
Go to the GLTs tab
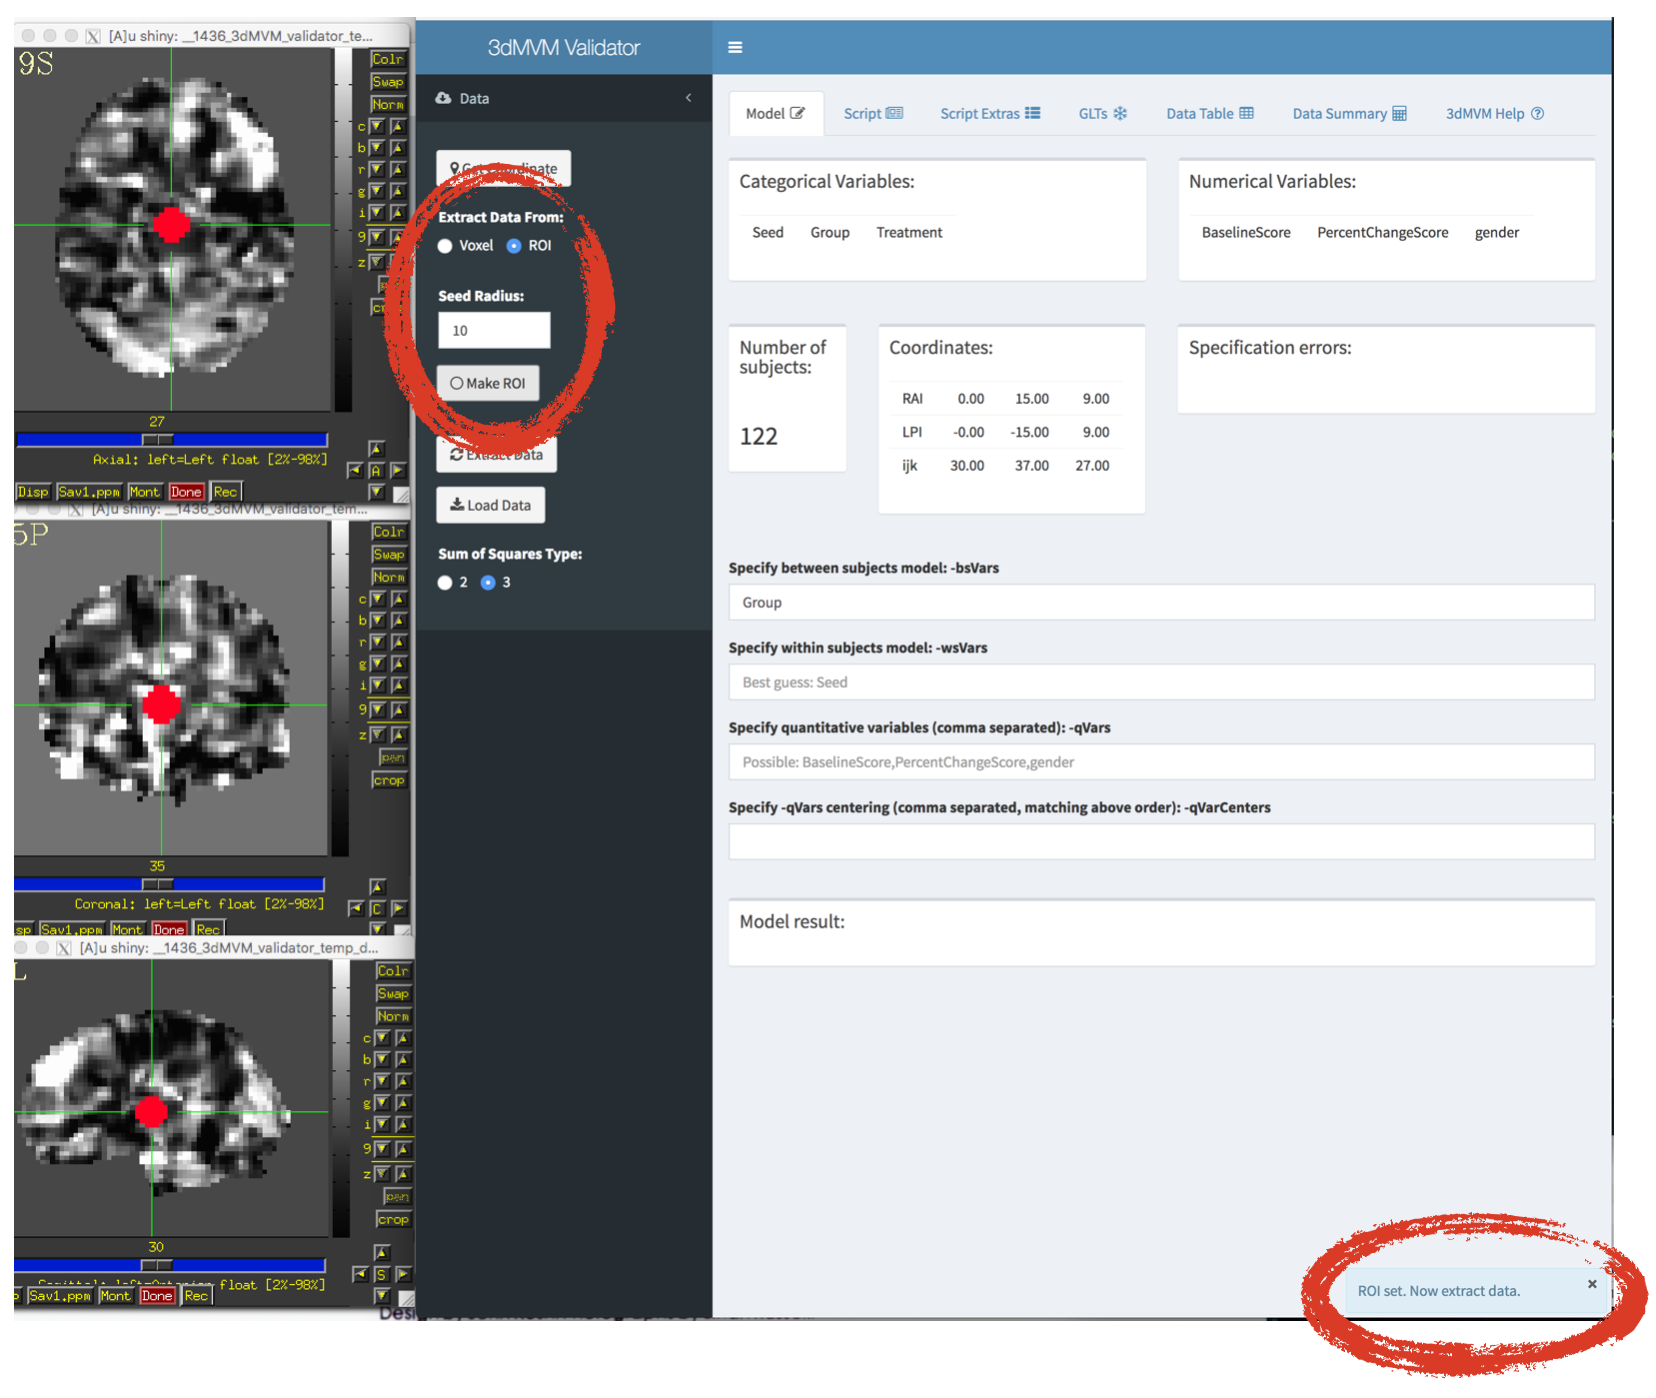(1103, 113)
